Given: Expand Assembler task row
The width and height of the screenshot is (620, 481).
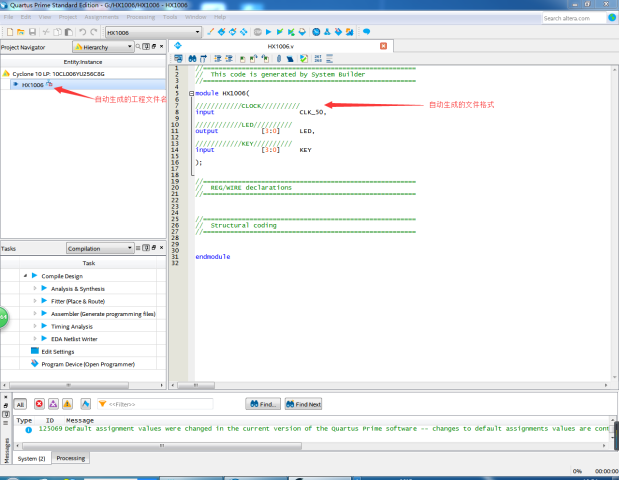Looking at the screenshot, I should 35,313.
